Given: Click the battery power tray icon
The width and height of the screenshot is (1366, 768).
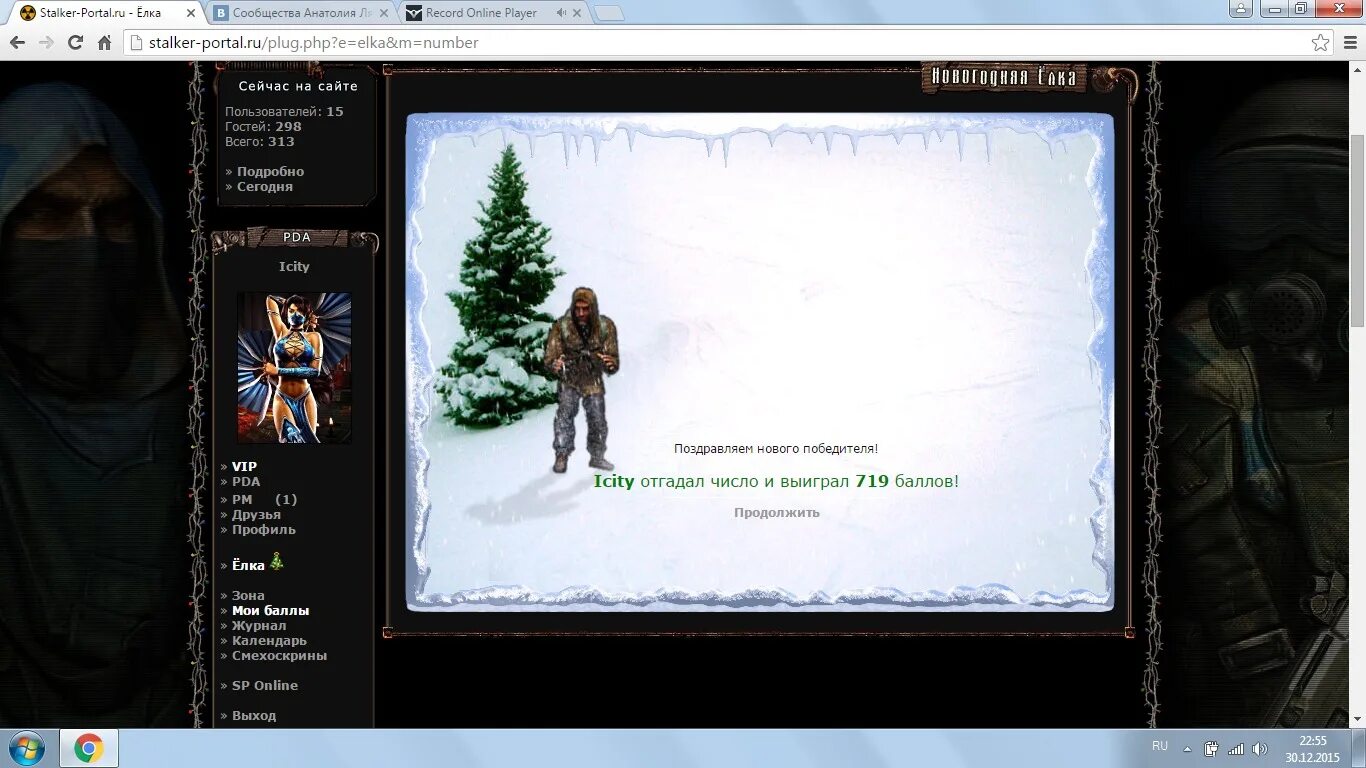Looking at the screenshot, I should coord(1212,748).
